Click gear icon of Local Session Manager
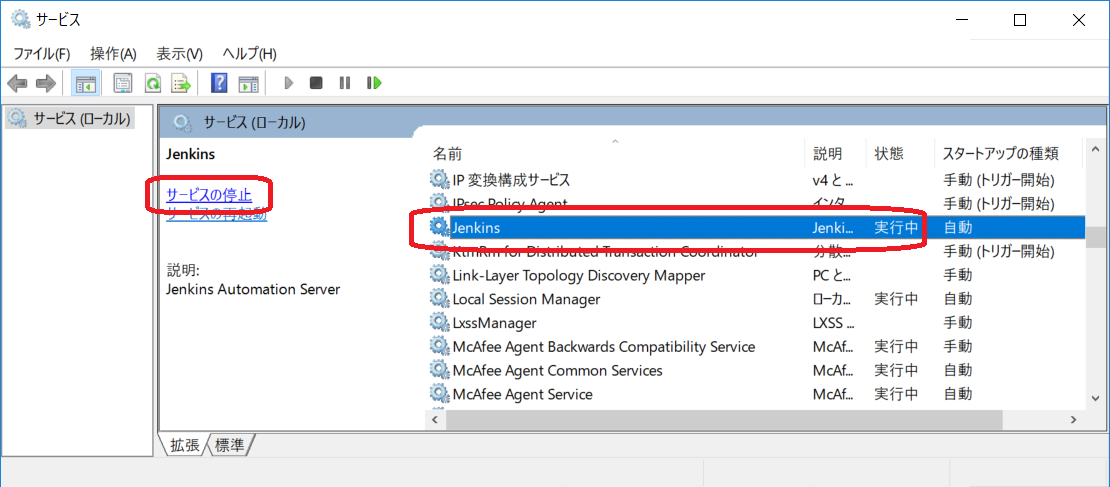Viewport: 1110px width, 487px height. click(440, 299)
